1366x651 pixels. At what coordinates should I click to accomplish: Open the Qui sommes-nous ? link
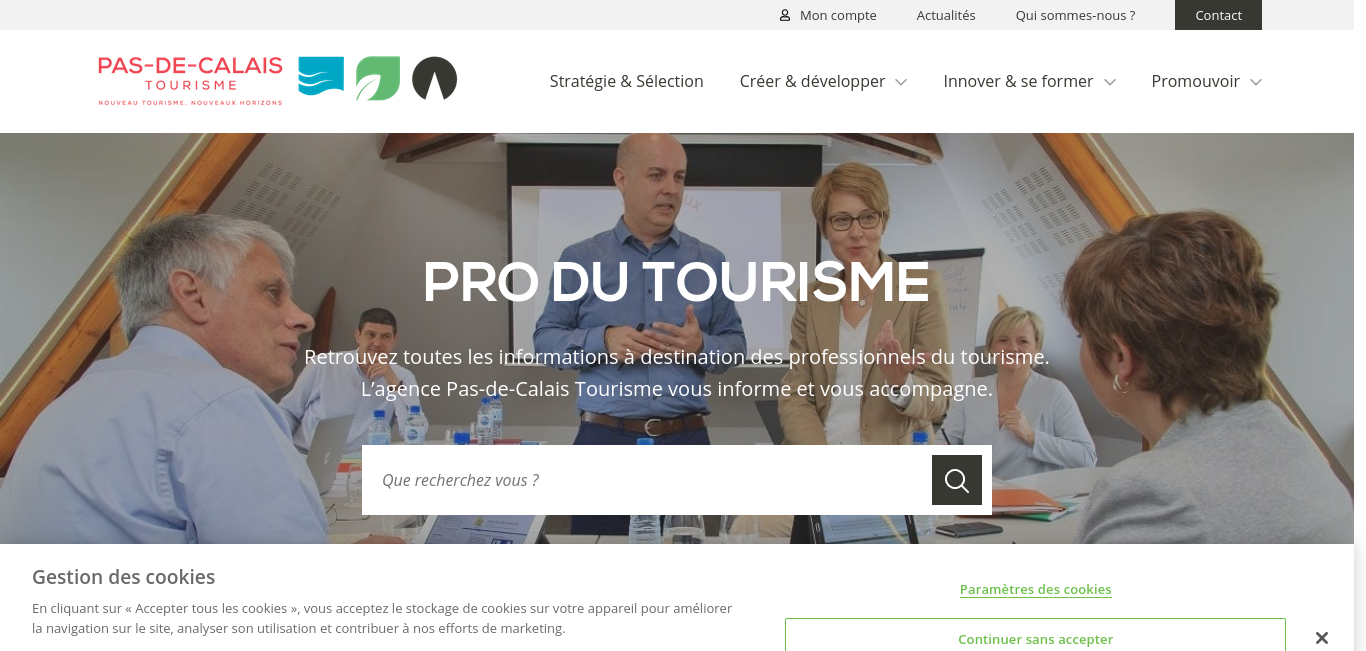click(x=1075, y=15)
